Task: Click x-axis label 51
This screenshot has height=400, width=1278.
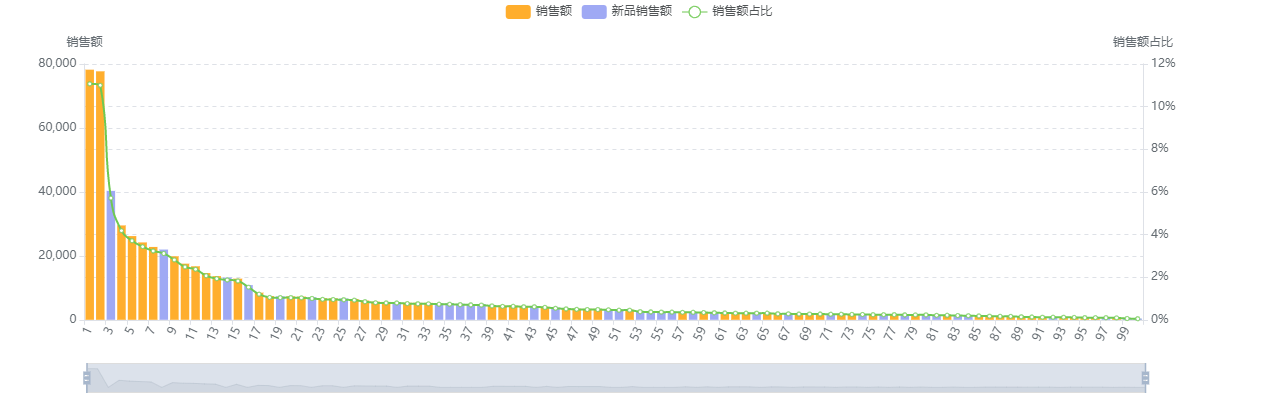Action: [x=614, y=332]
